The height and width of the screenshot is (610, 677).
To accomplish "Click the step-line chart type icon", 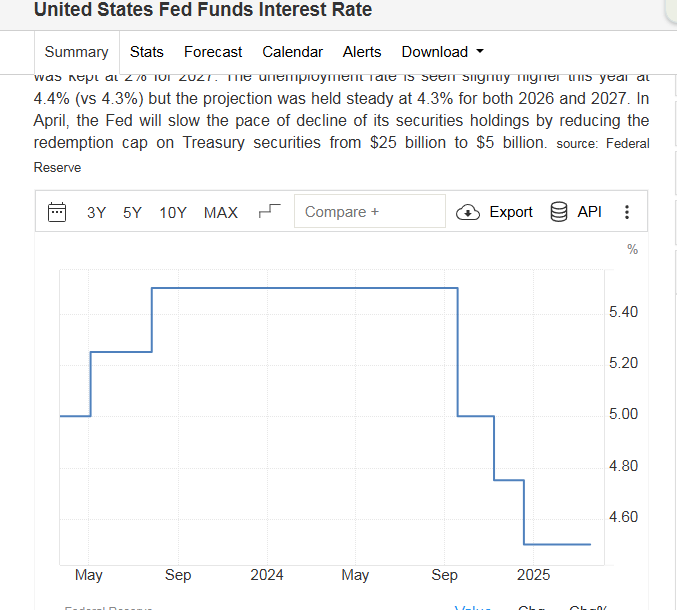I will tap(269, 211).
